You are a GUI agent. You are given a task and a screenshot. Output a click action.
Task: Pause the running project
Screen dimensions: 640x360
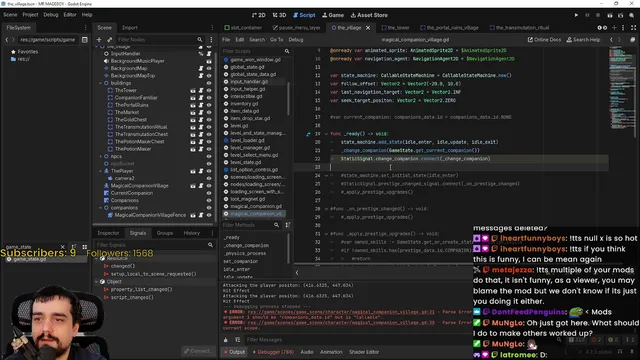click(587, 15)
